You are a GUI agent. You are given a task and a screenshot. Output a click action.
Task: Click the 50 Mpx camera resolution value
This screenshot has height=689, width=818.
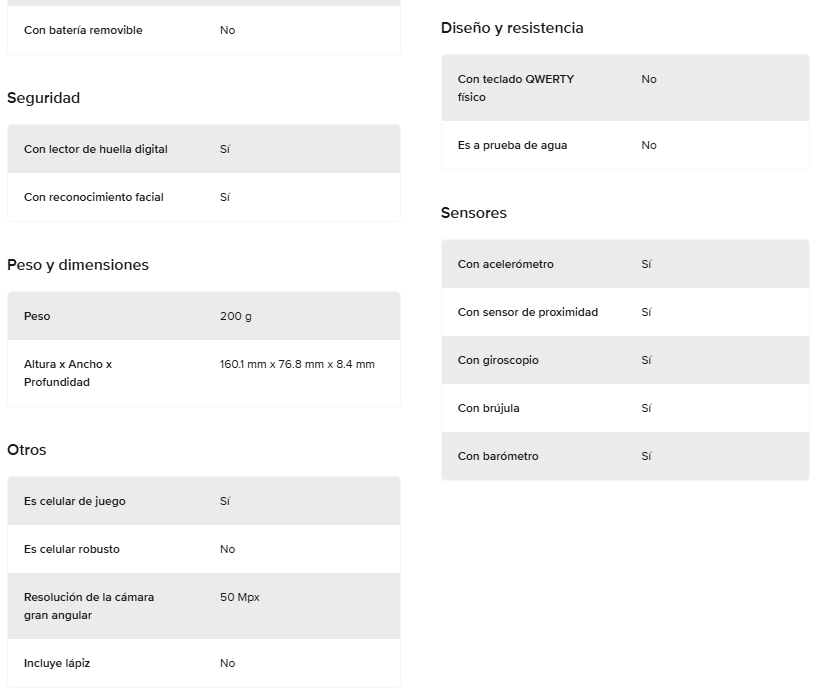(240, 597)
